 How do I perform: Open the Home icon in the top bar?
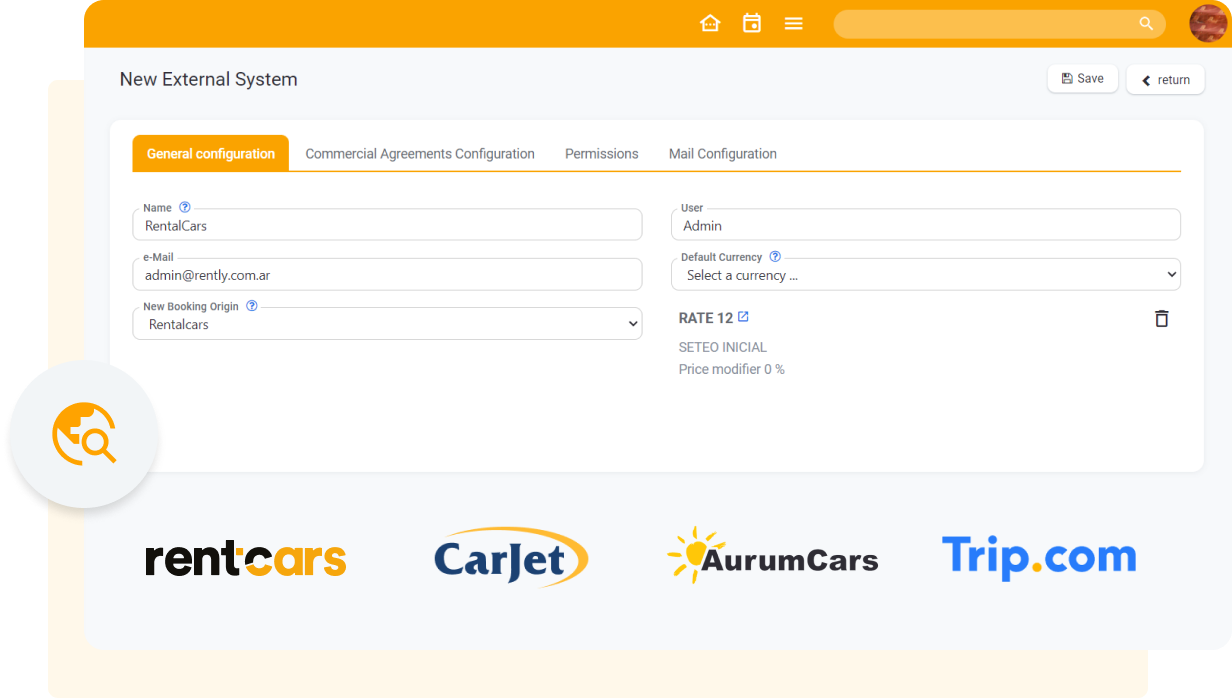tap(710, 22)
